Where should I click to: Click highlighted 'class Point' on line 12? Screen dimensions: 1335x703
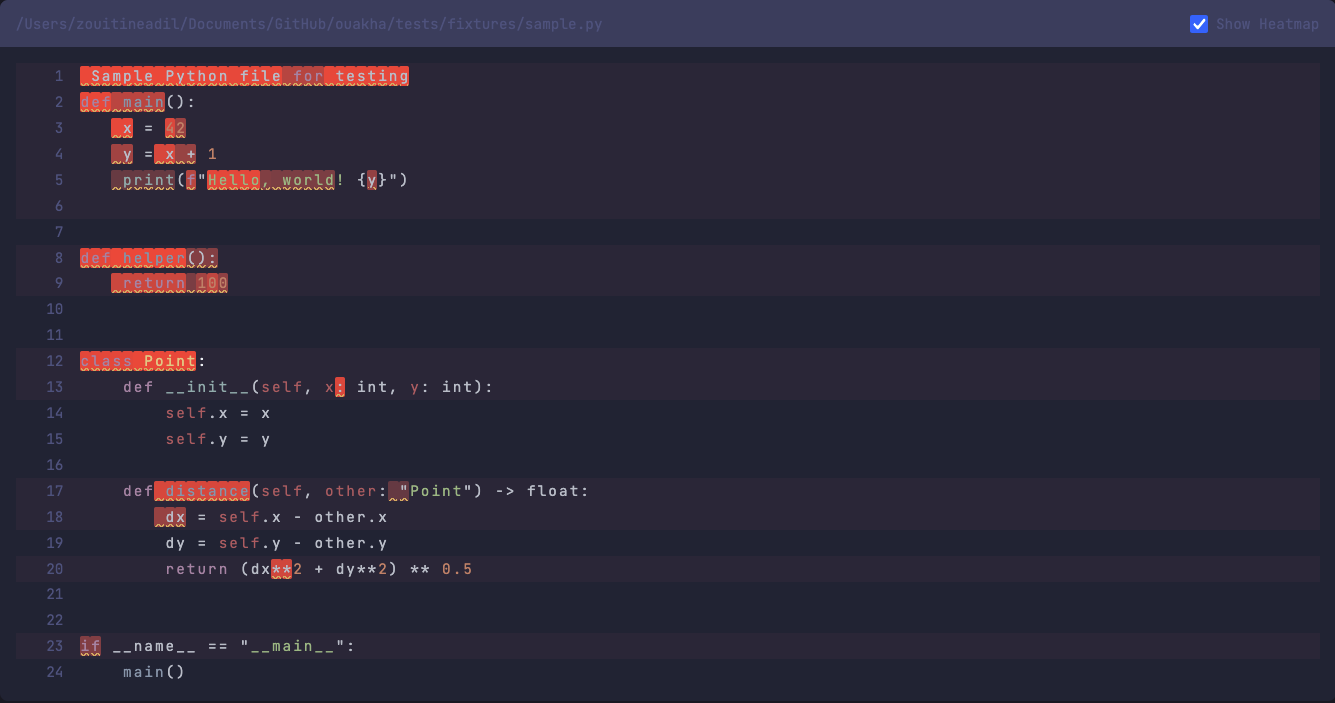138,361
